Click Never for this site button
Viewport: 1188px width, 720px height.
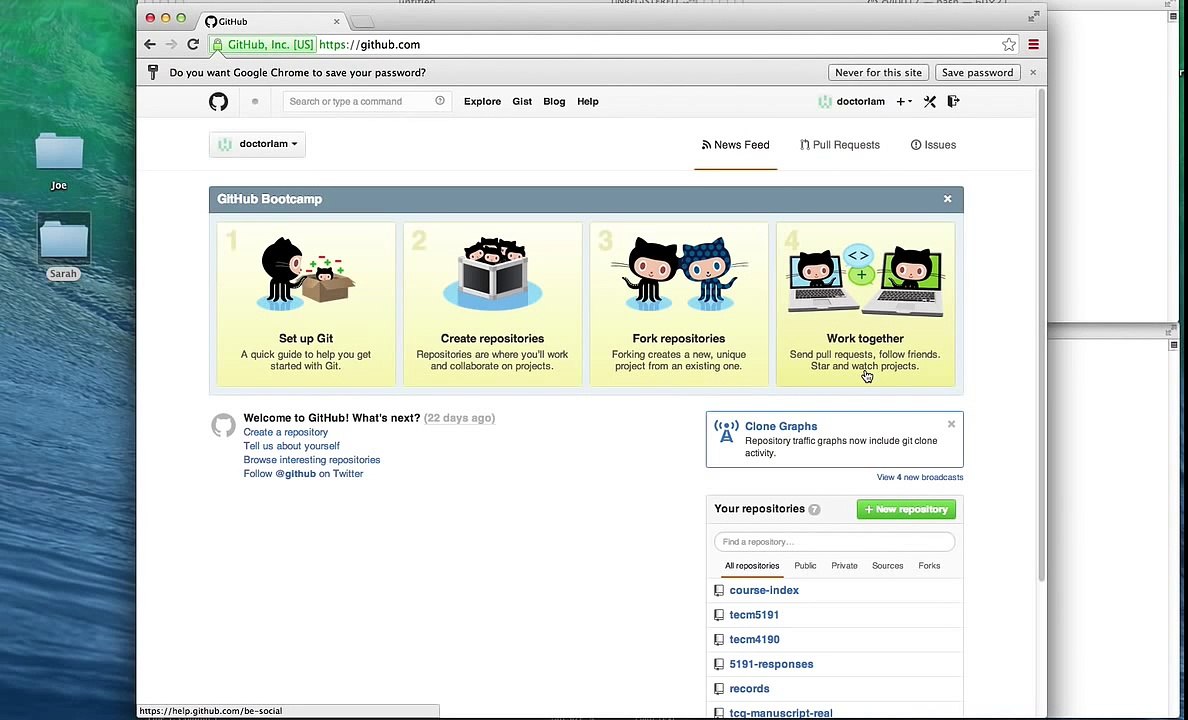[878, 73]
